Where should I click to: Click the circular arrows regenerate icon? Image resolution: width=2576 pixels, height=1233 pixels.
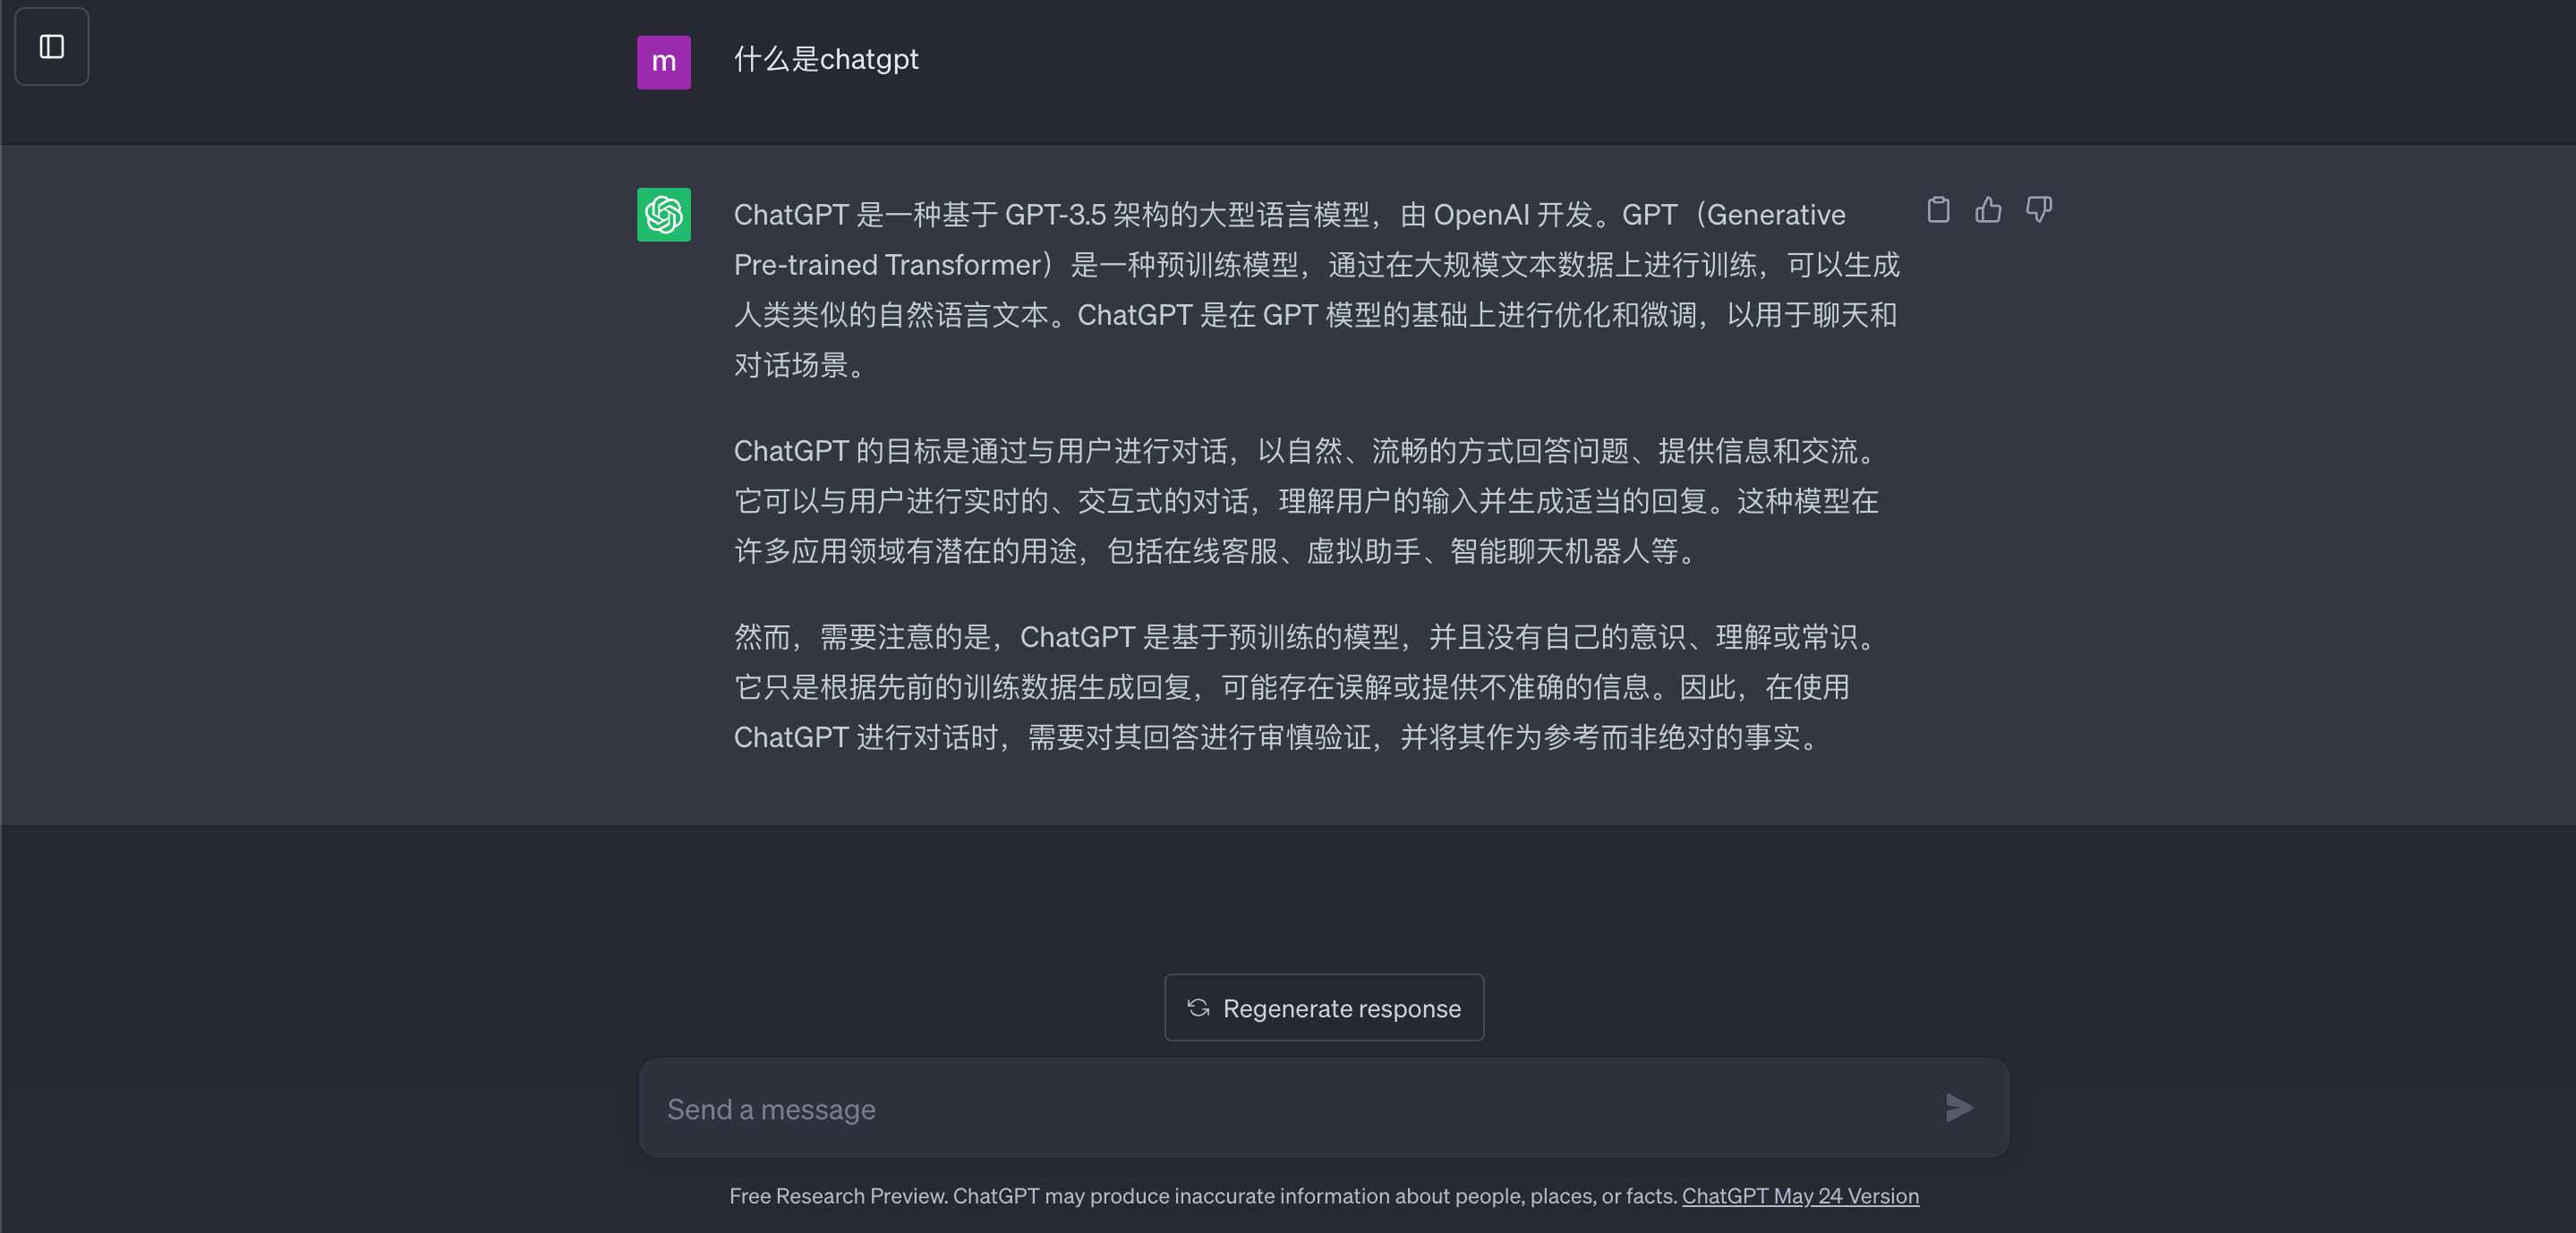pos(1198,1008)
